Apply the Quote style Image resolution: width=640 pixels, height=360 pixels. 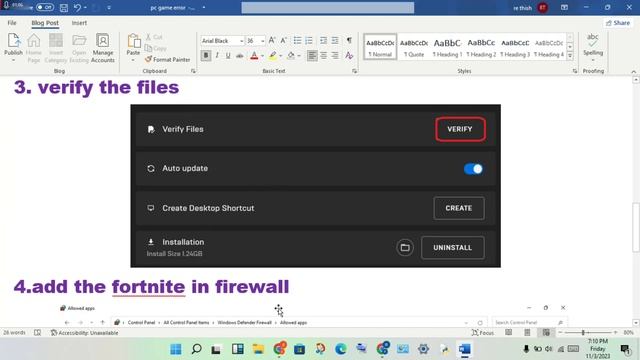pos(414,47)
